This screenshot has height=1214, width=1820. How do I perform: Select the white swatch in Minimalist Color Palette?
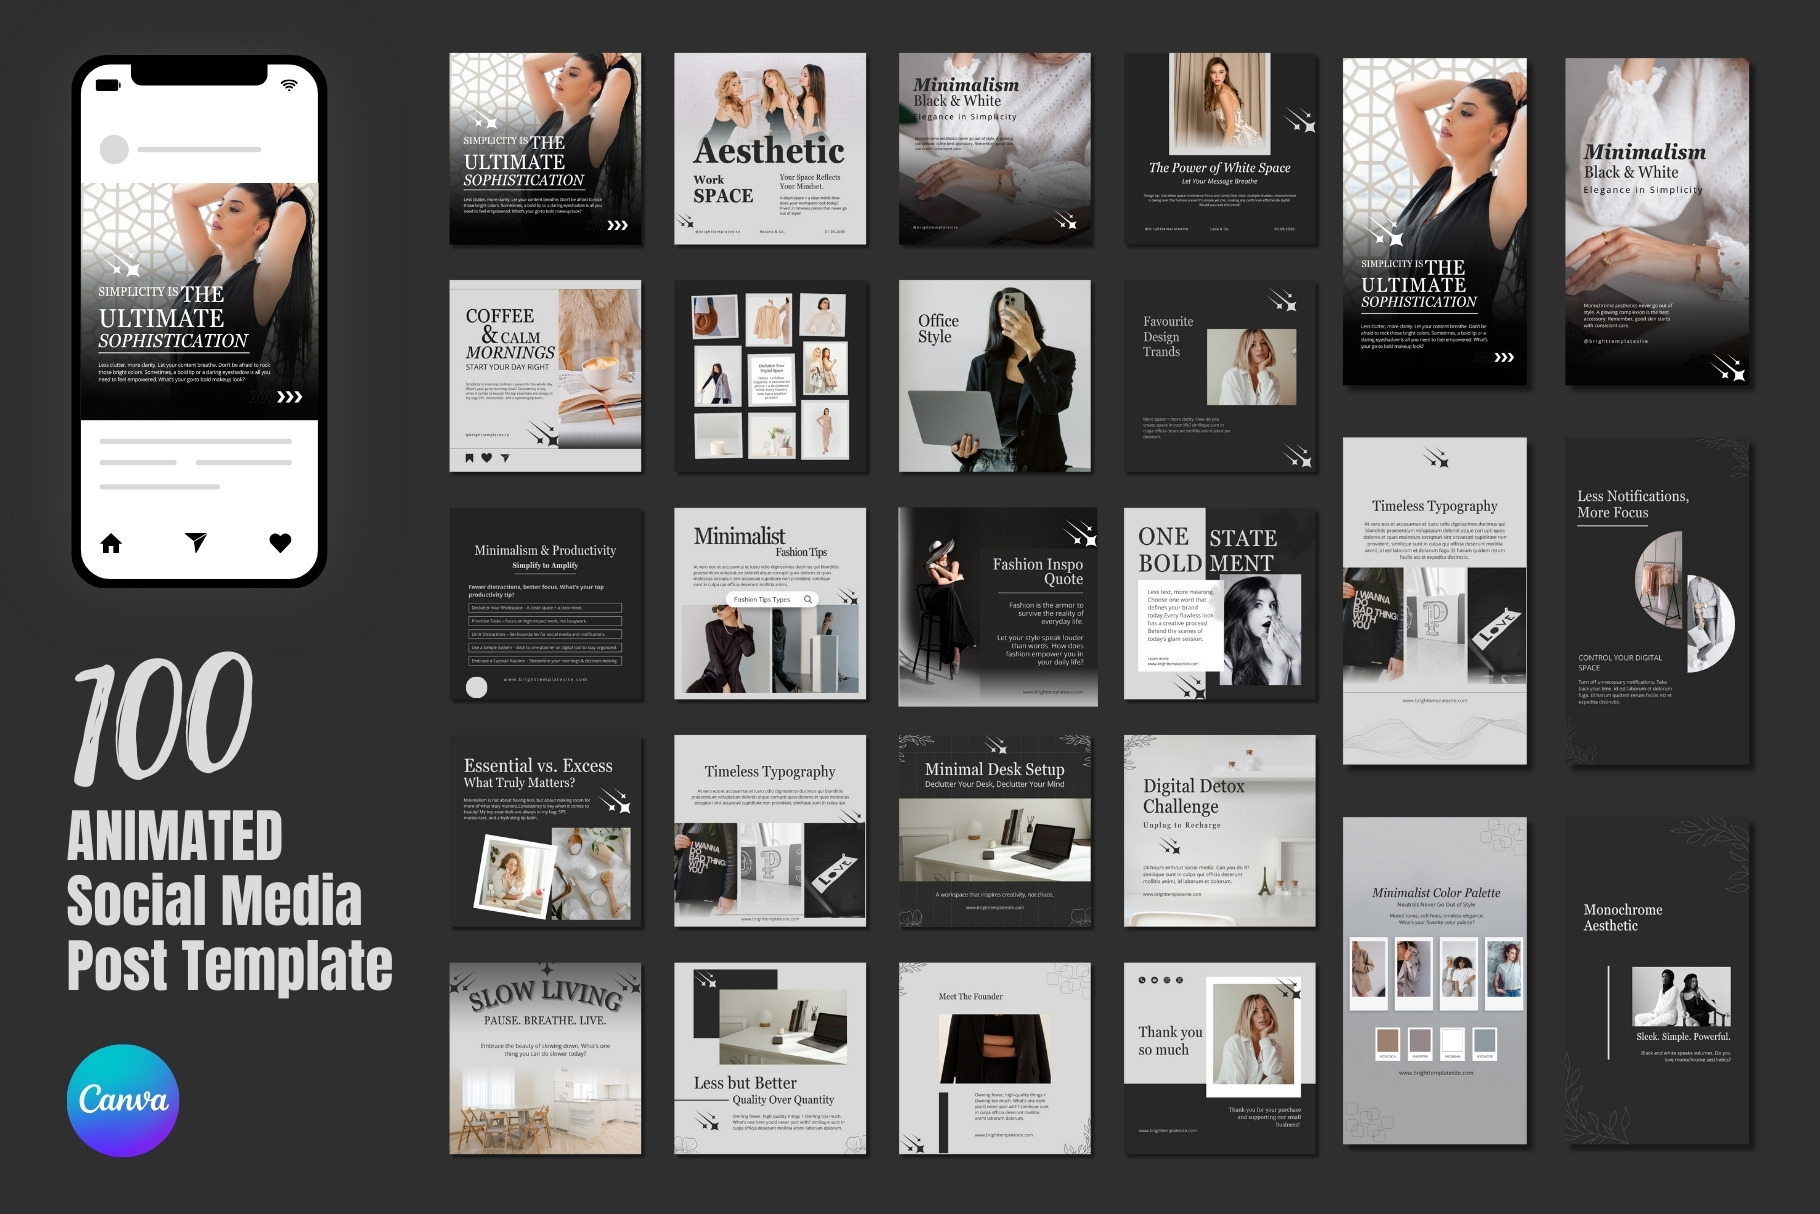pos(1452,1040)
